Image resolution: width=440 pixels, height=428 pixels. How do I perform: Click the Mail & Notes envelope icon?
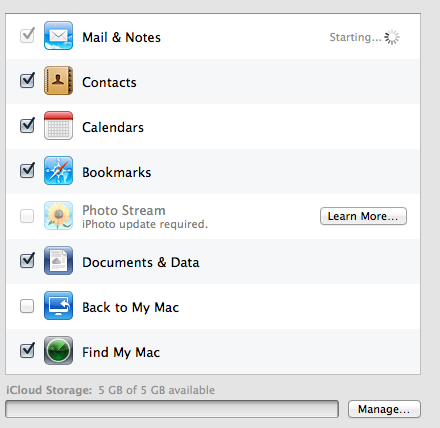click(x=58, y=36)
